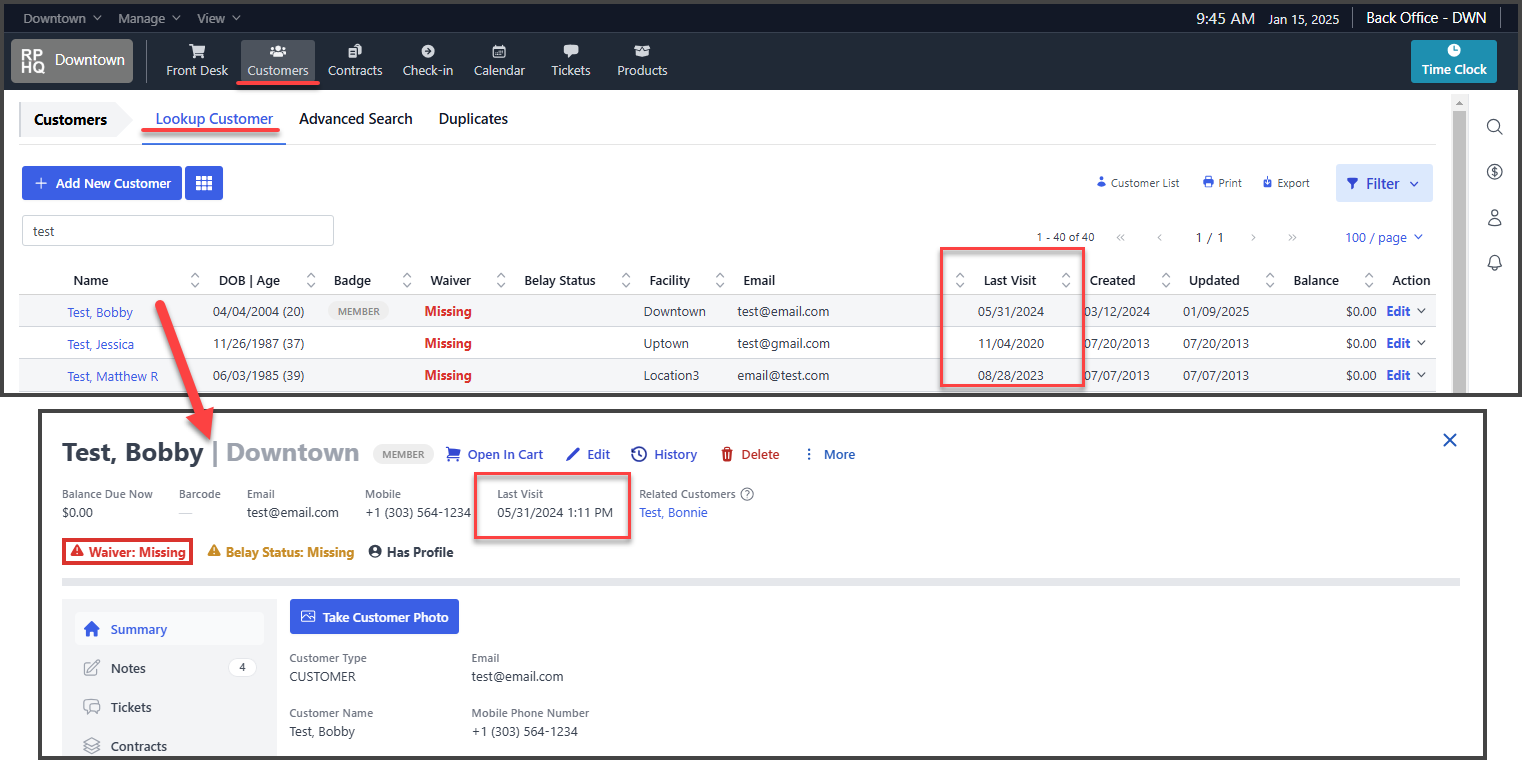Viewport: 1522px width, 760px height.
Task: Open the Contracts toolbar item
Action: coord(355,60)
